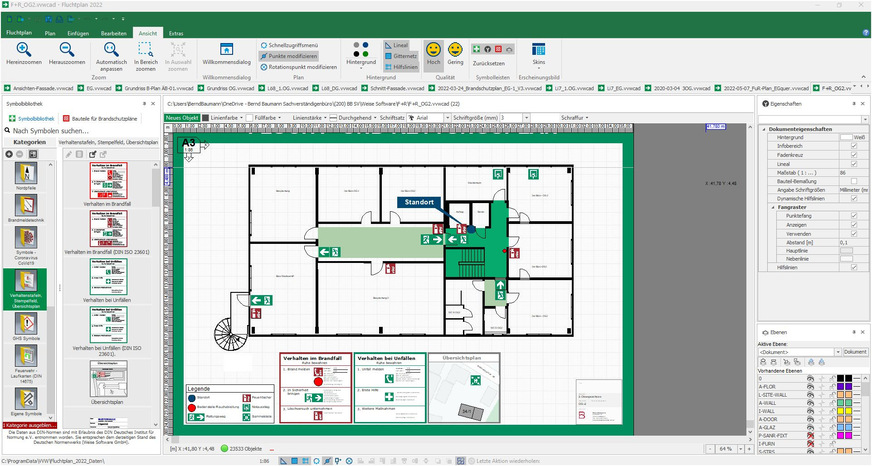Set quality to Hoch smiley
The height and width of the screenshot is (466, 872).
[433, 50]
